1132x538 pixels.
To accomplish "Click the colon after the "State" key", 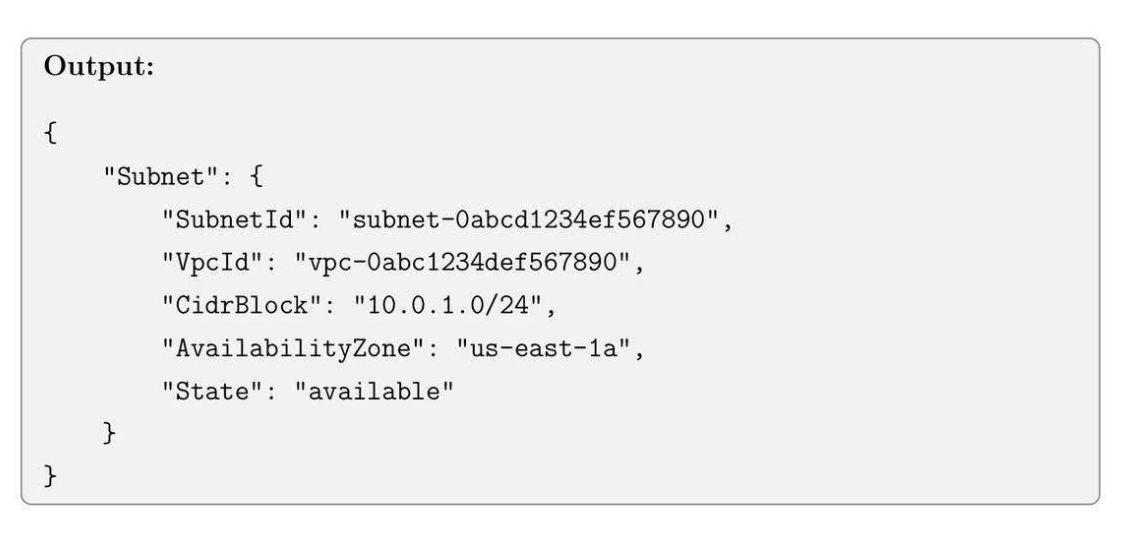I will (x=250, y=390).
